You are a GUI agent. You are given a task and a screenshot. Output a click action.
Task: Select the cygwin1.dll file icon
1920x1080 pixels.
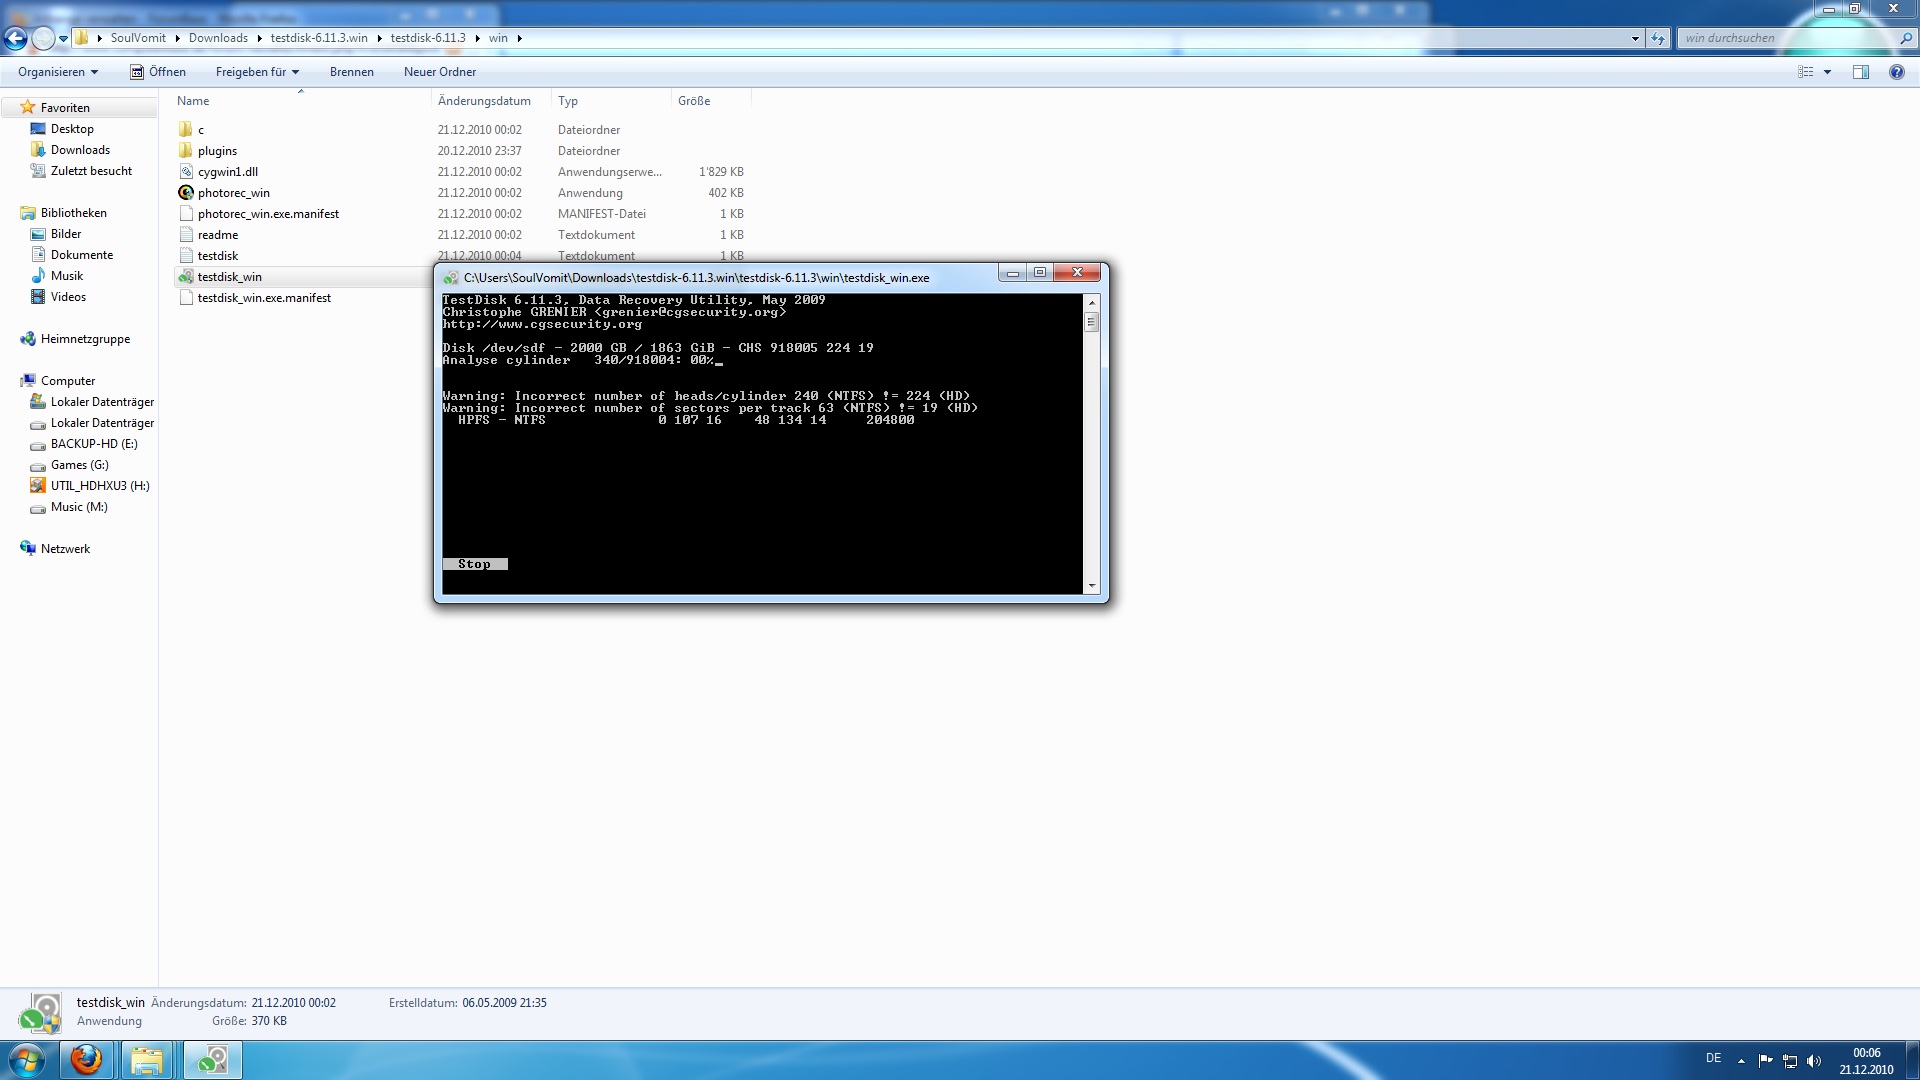(x=186, y=172)
